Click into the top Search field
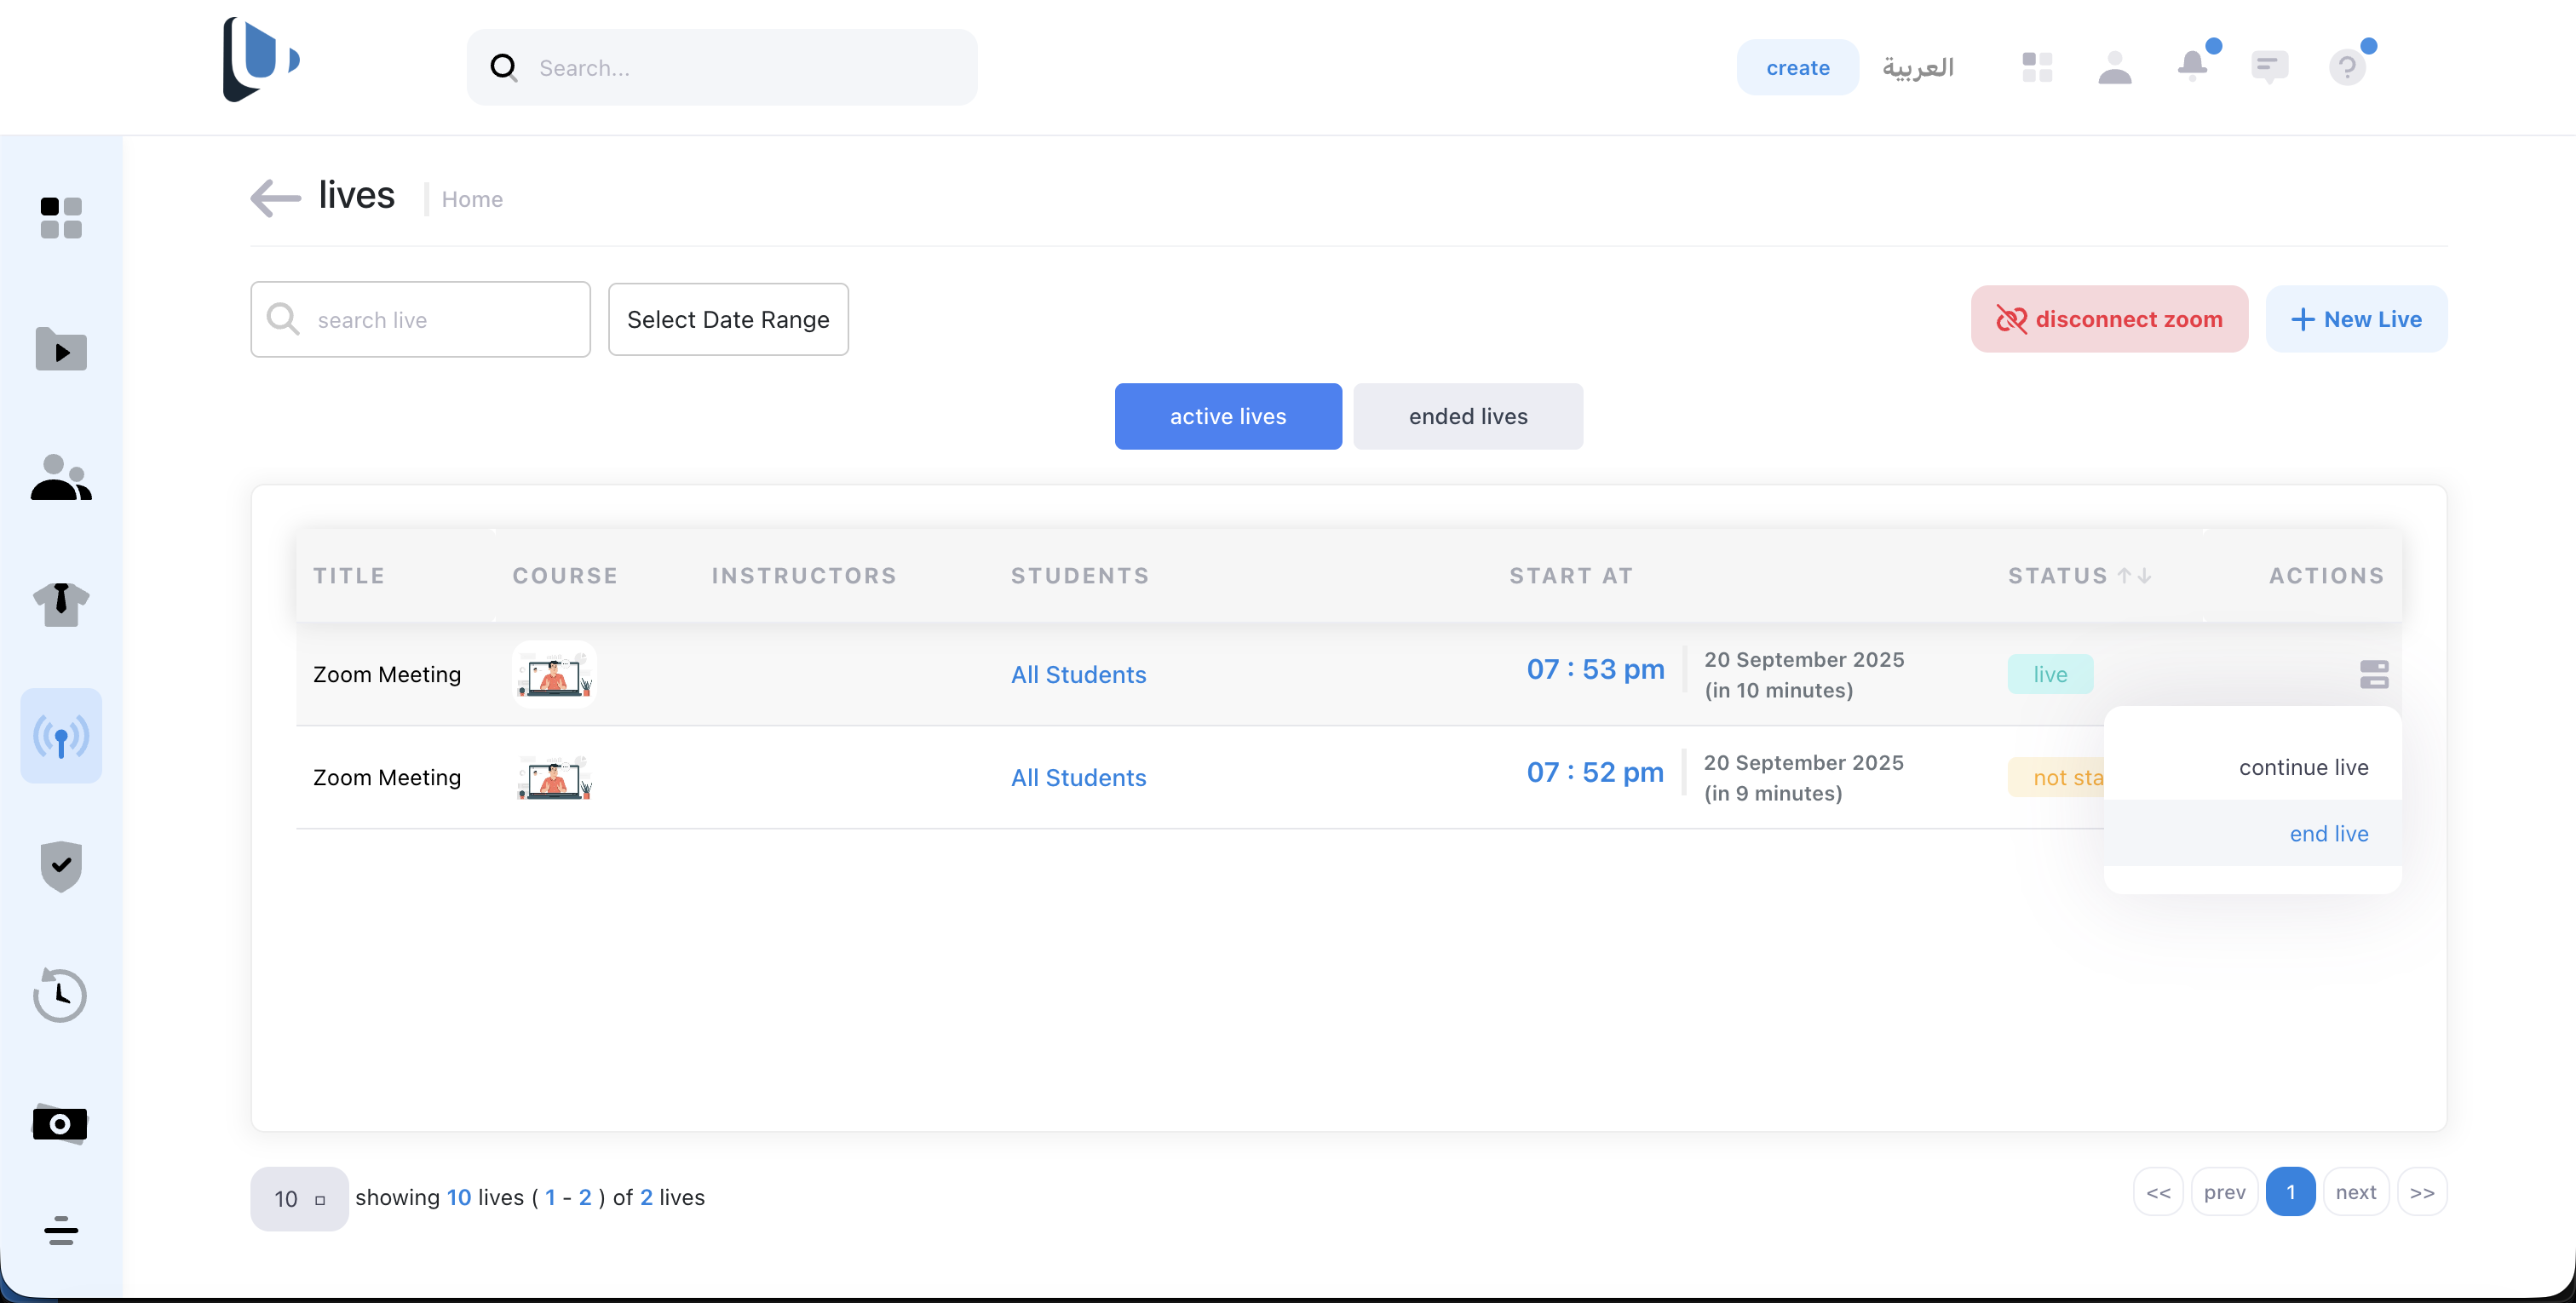2576x1303 pixels. (722, 67)
